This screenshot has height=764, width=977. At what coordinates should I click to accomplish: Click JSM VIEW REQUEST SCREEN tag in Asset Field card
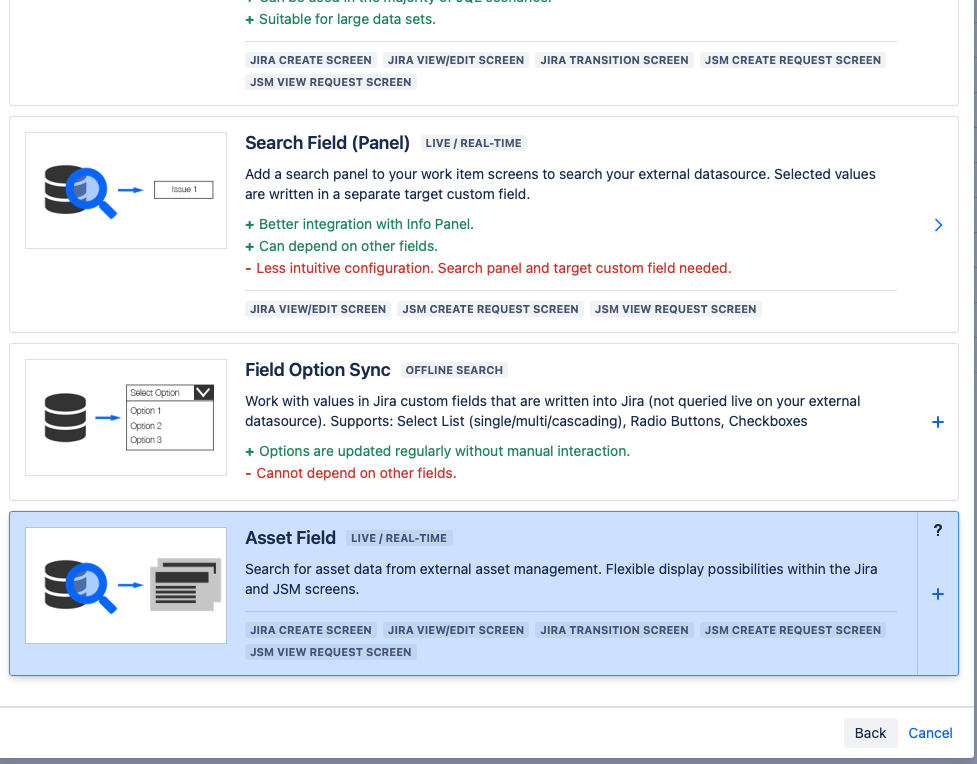tap(331, 652)
